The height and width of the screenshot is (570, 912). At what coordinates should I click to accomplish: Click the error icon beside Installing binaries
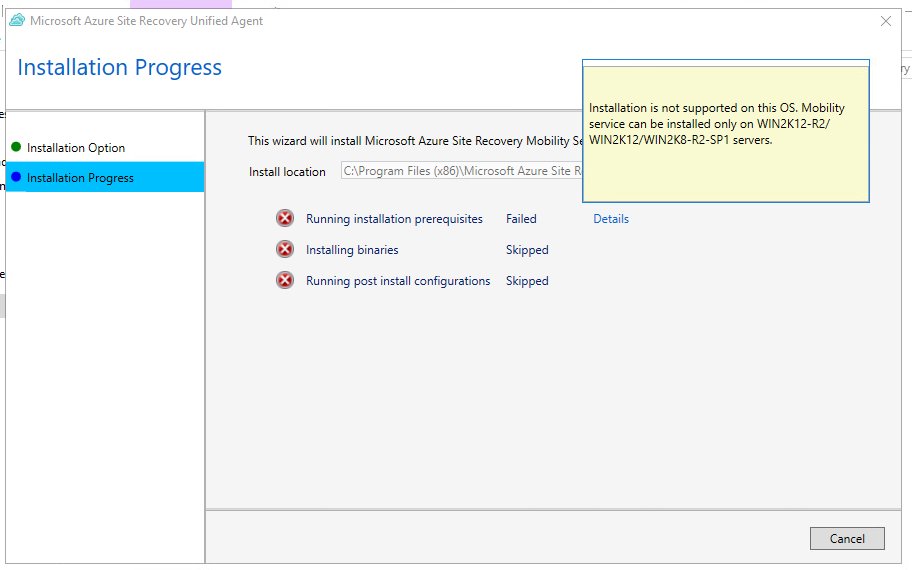284,250
